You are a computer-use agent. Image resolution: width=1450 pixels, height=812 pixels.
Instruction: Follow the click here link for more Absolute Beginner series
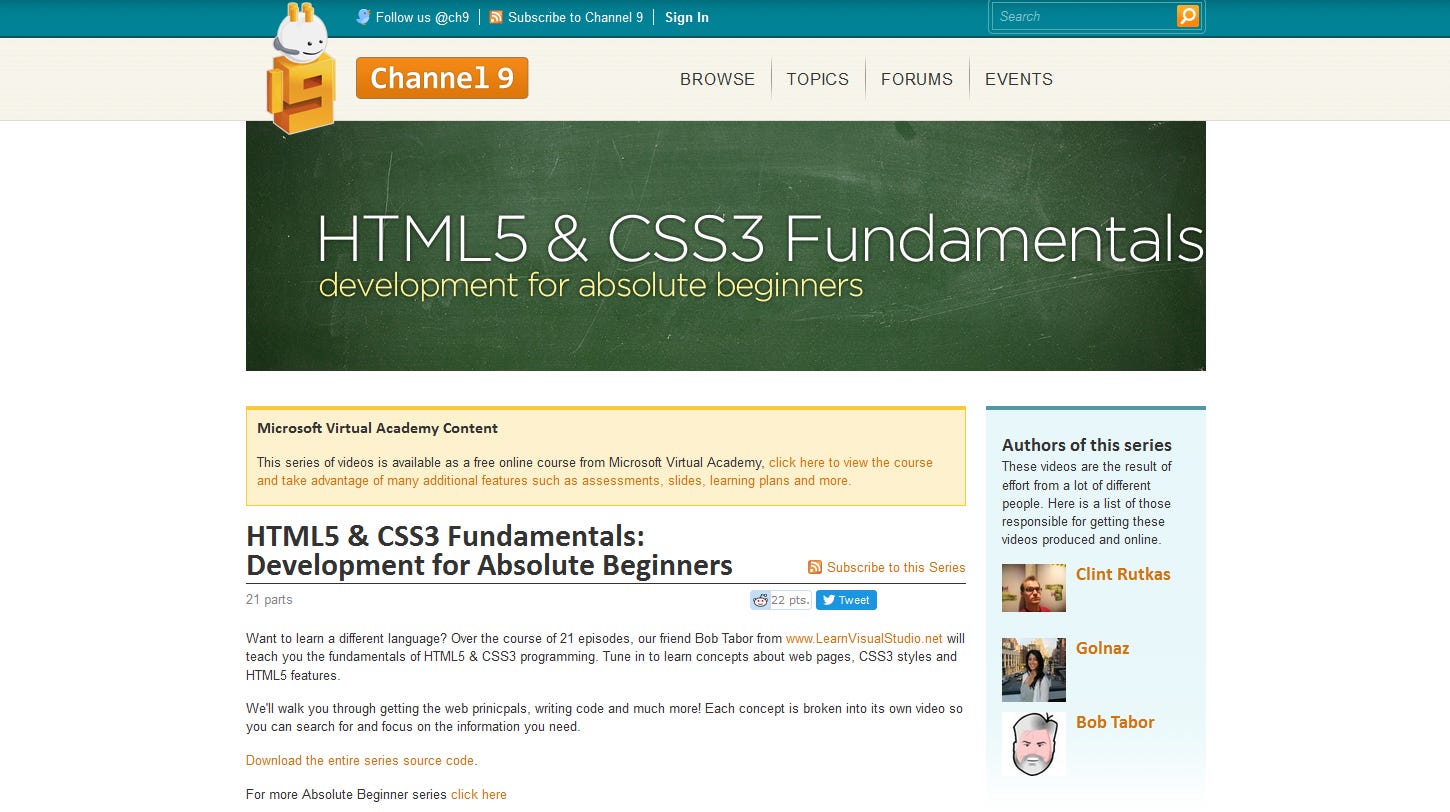pyautogui.click(x=479, y=794)
